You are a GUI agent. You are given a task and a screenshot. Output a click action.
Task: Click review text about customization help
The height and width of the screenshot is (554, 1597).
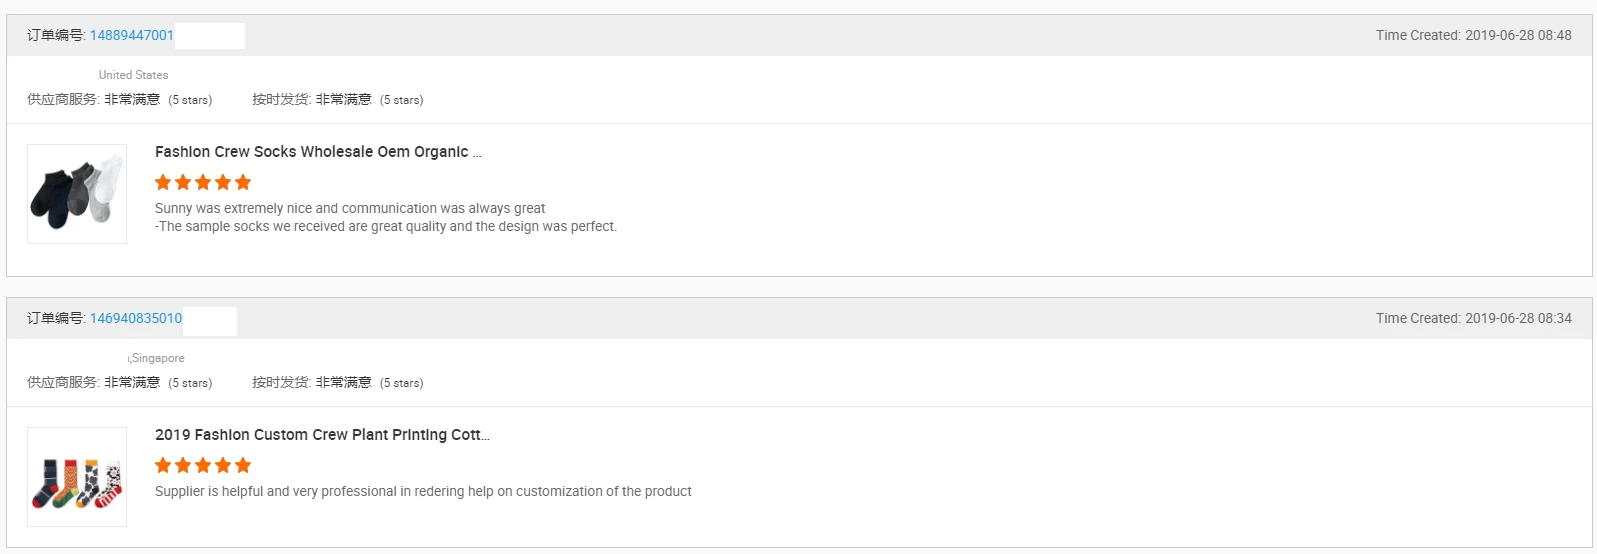[423, 492]
